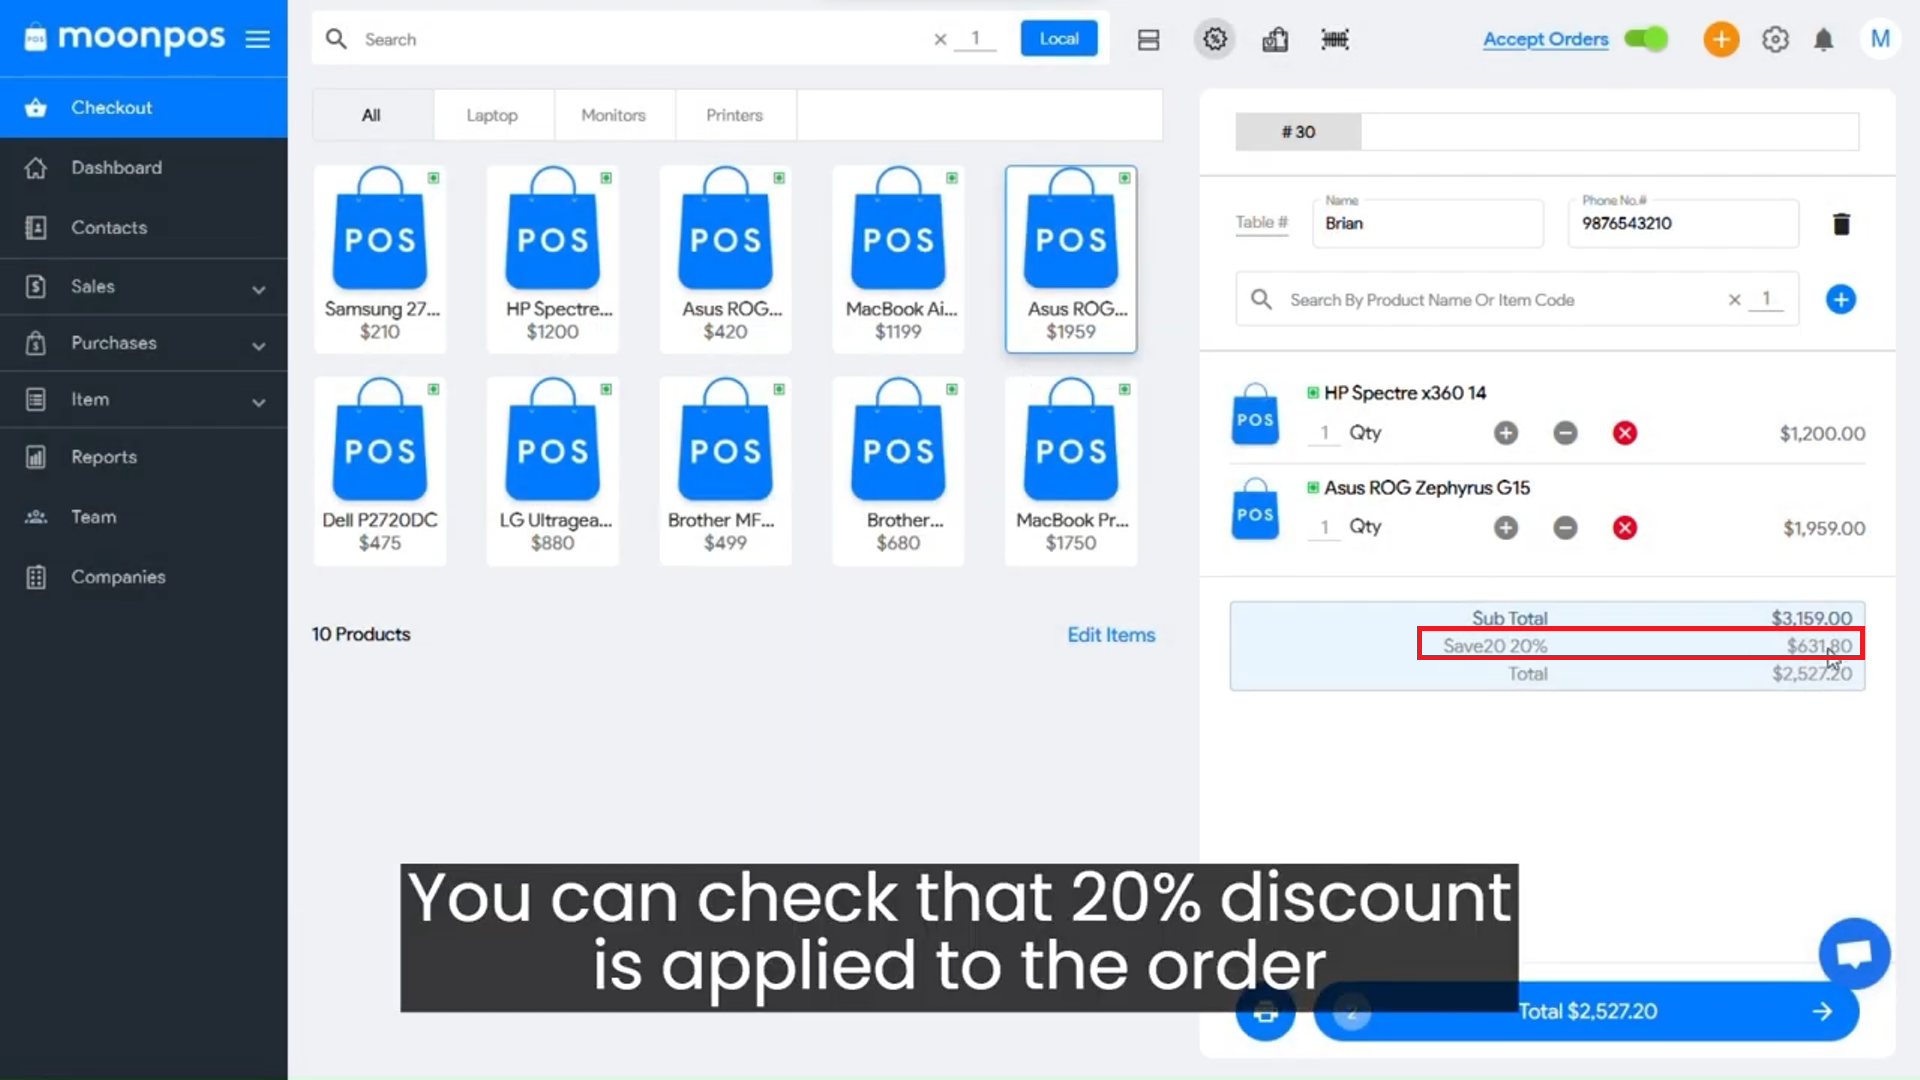This screenshot has width=1920, height=1080.
Task: Open the list layout view icon
Action: [1148, 40]
